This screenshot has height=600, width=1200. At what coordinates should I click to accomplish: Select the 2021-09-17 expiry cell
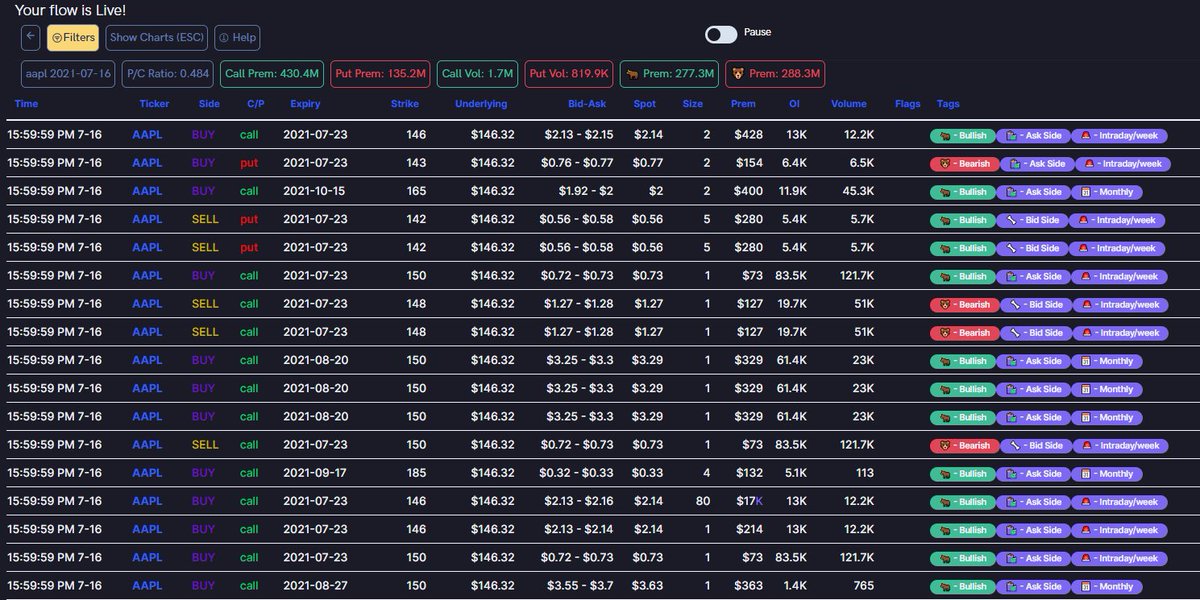tap(316, 473)
